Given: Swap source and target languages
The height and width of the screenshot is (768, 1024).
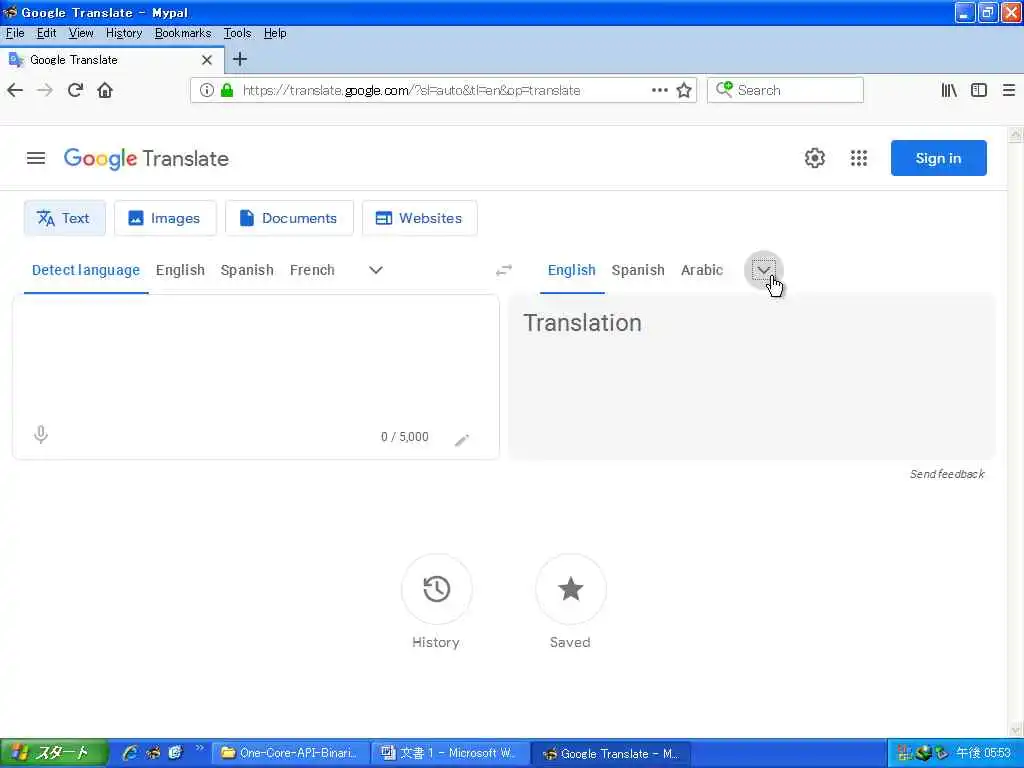Looking at the screenshot, I should [x=504, y=270].
